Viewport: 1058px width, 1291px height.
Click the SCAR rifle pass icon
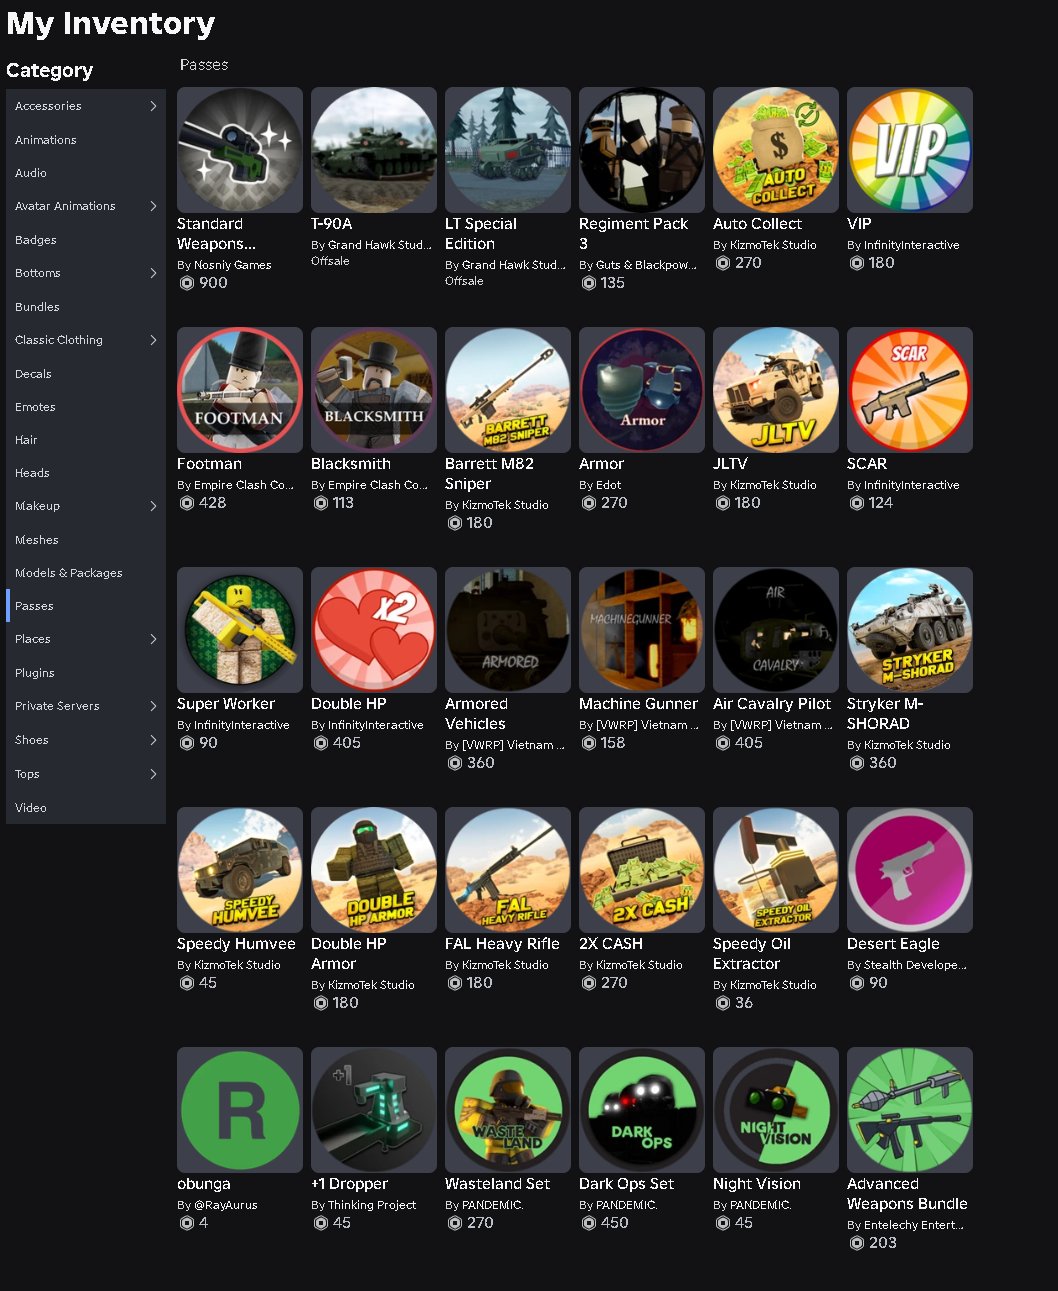(910, 390)
